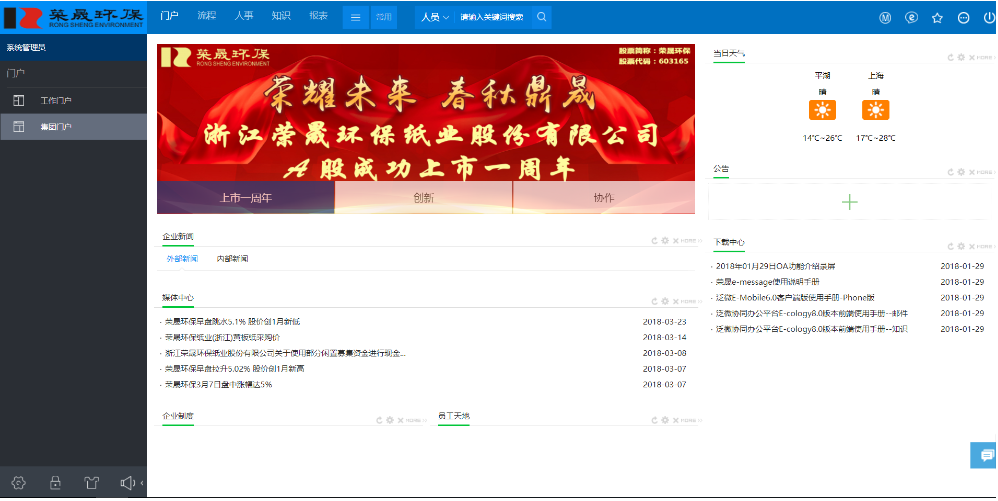The height and width of the screenshot is (501, 998).
Task: Refresh the 企业新闻 widget
Action: click(x=654, y=241)
